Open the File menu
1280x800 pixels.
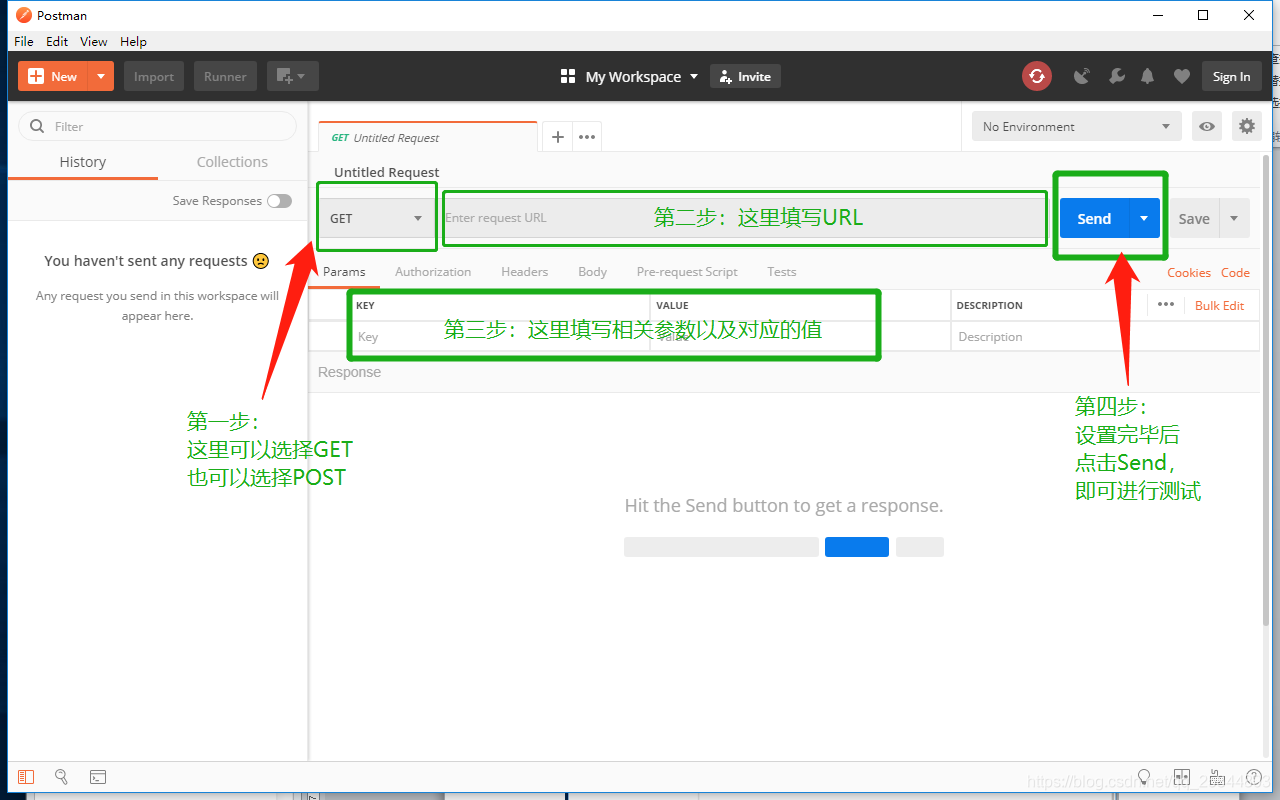pyautogui.click(x=24, y=41)
